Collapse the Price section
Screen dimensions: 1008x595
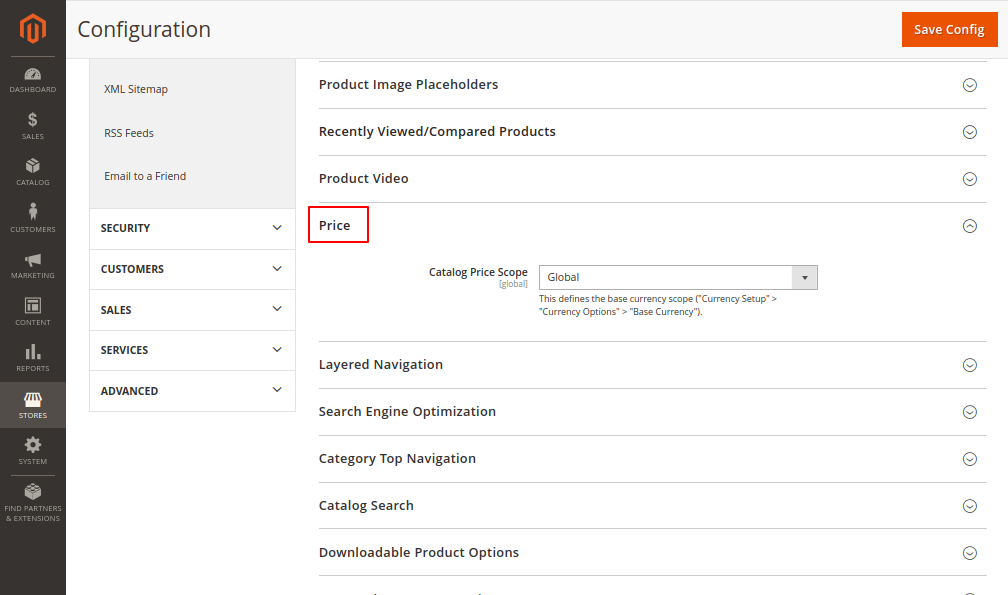click(x=968, y=226)
